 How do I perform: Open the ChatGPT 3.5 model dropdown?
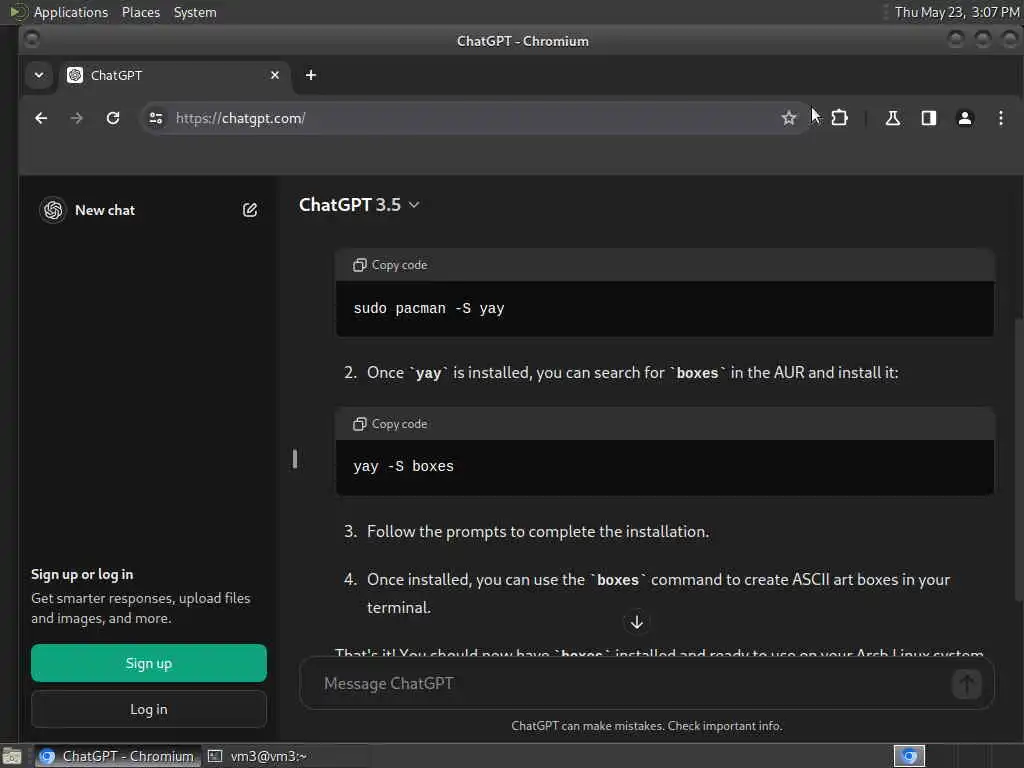[359, 205]
